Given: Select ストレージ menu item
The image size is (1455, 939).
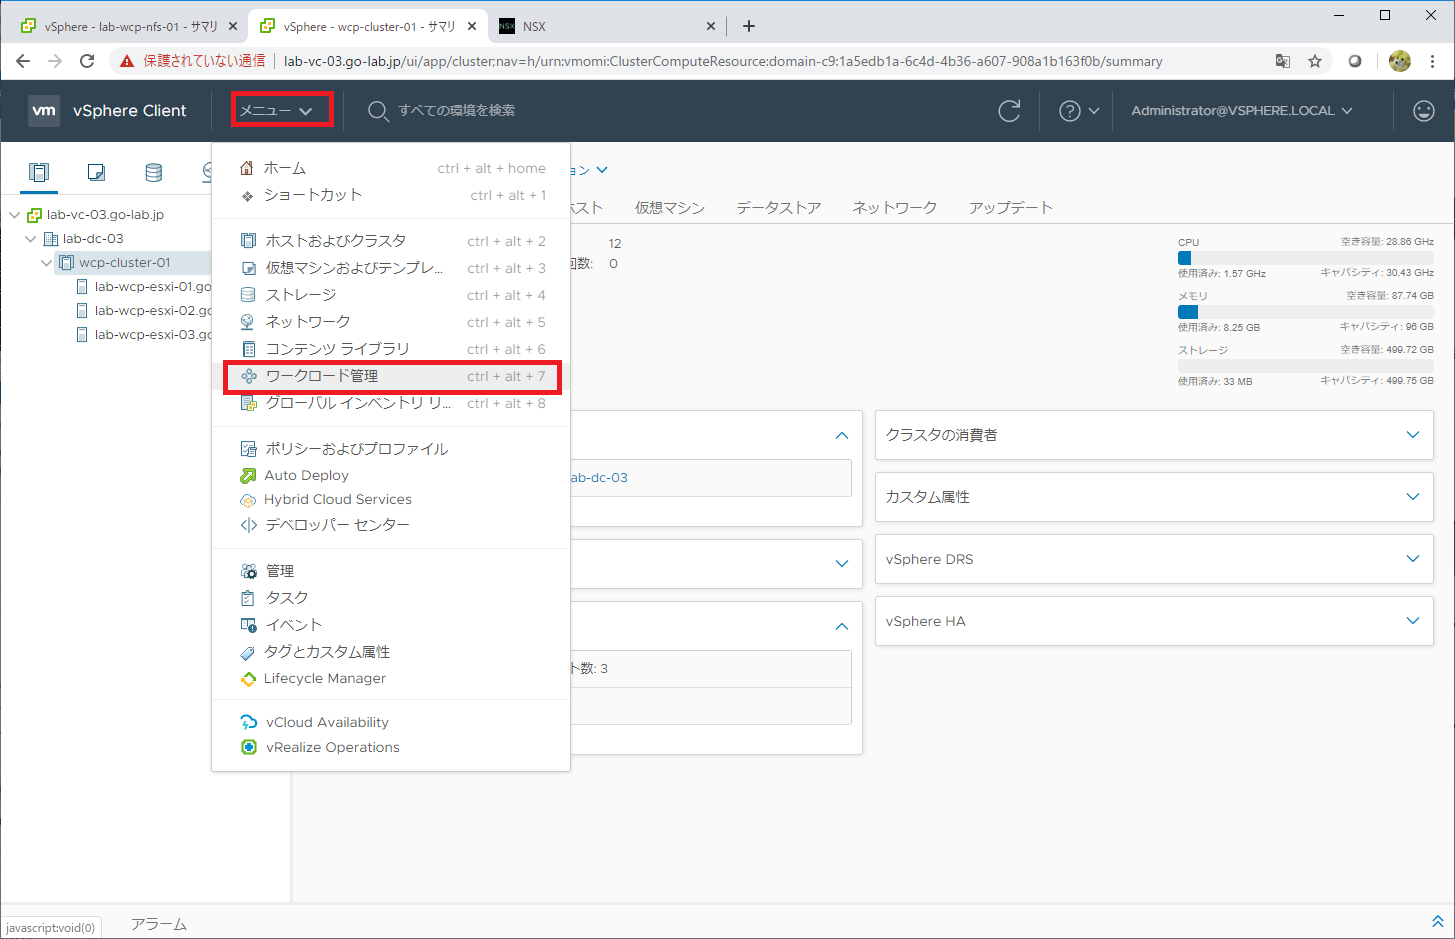Looking at the screenshot, I should (391, 295).
